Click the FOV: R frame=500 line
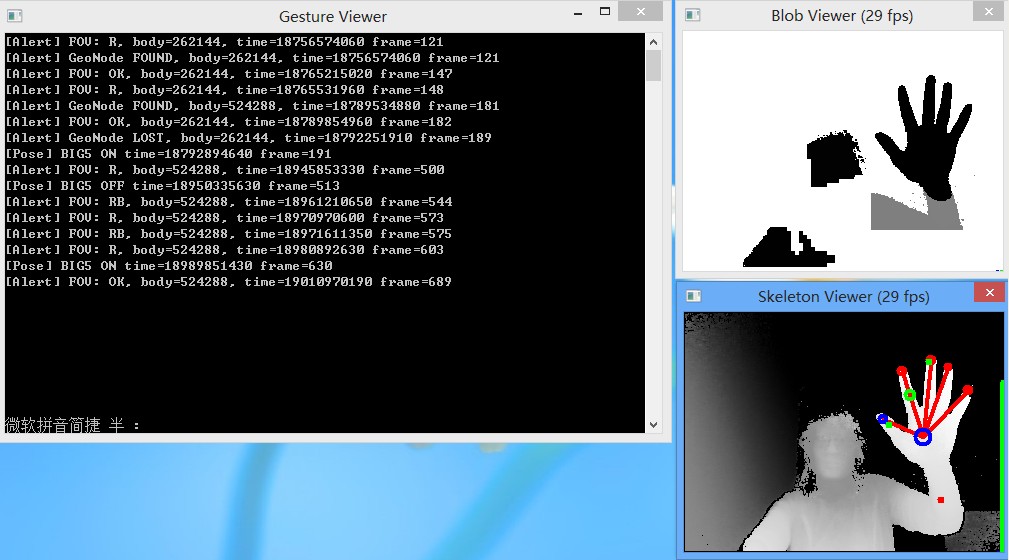 [x=225, y=170]
